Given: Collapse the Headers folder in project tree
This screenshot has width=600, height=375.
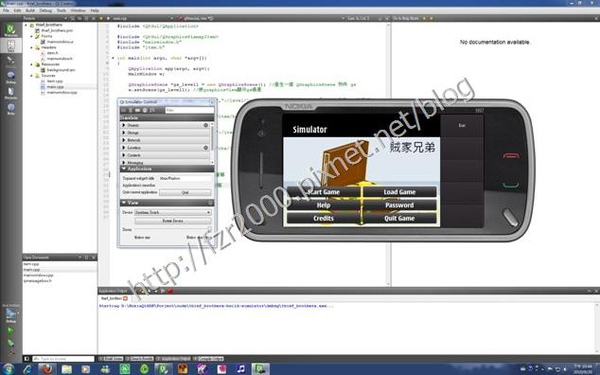Looking at the screenshot, I should pyautogui.click(x=31, y=47).
